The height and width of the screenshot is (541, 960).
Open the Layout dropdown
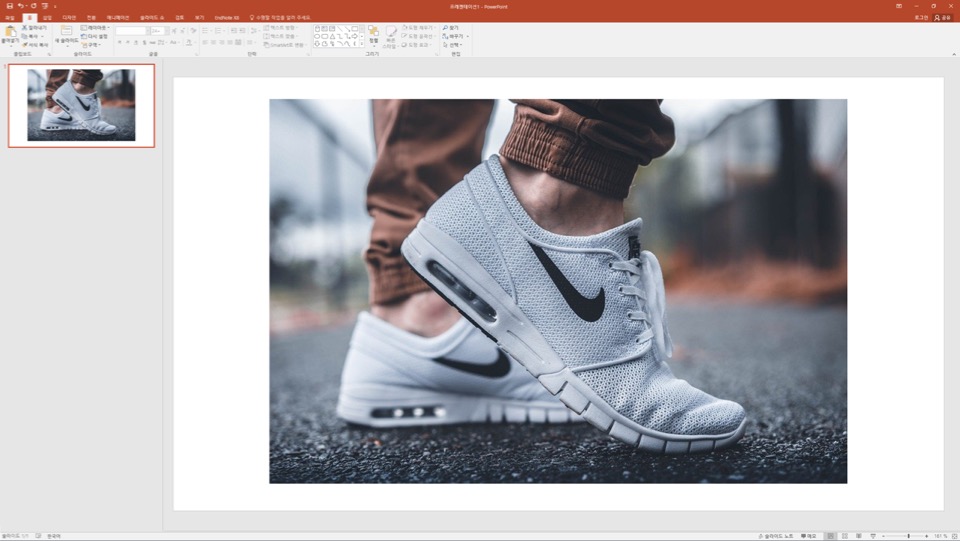96,28
